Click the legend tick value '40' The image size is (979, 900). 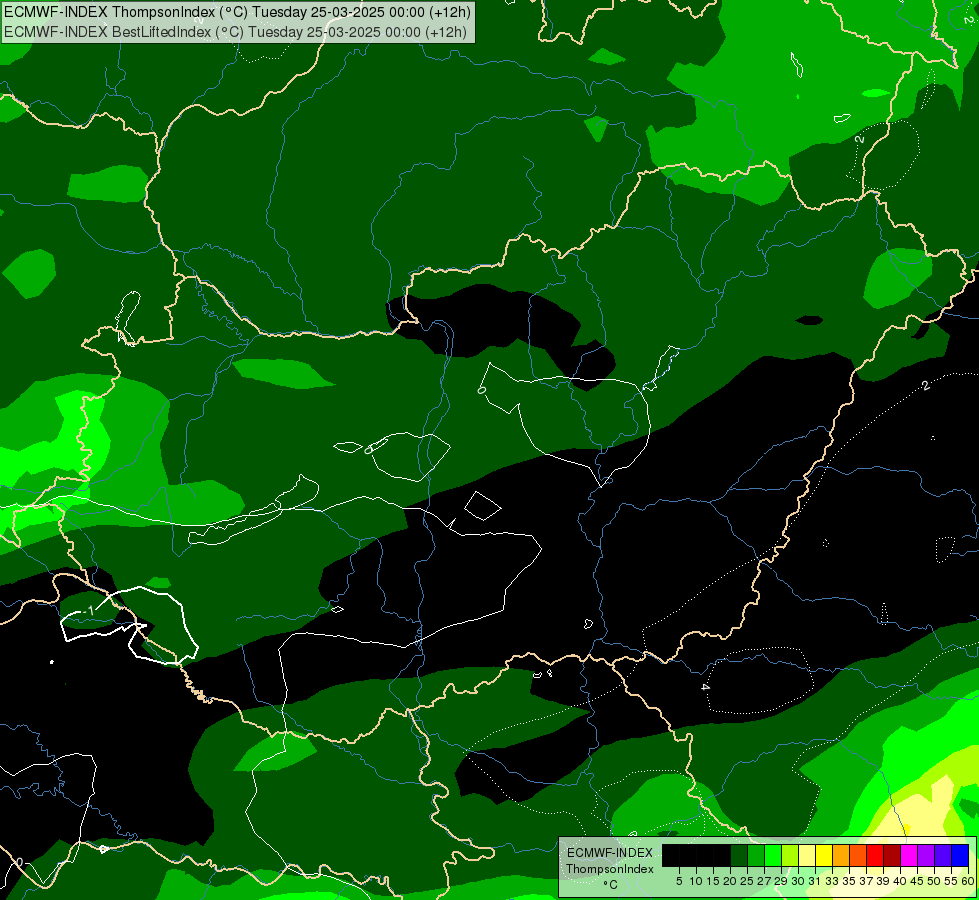point(900,881)
